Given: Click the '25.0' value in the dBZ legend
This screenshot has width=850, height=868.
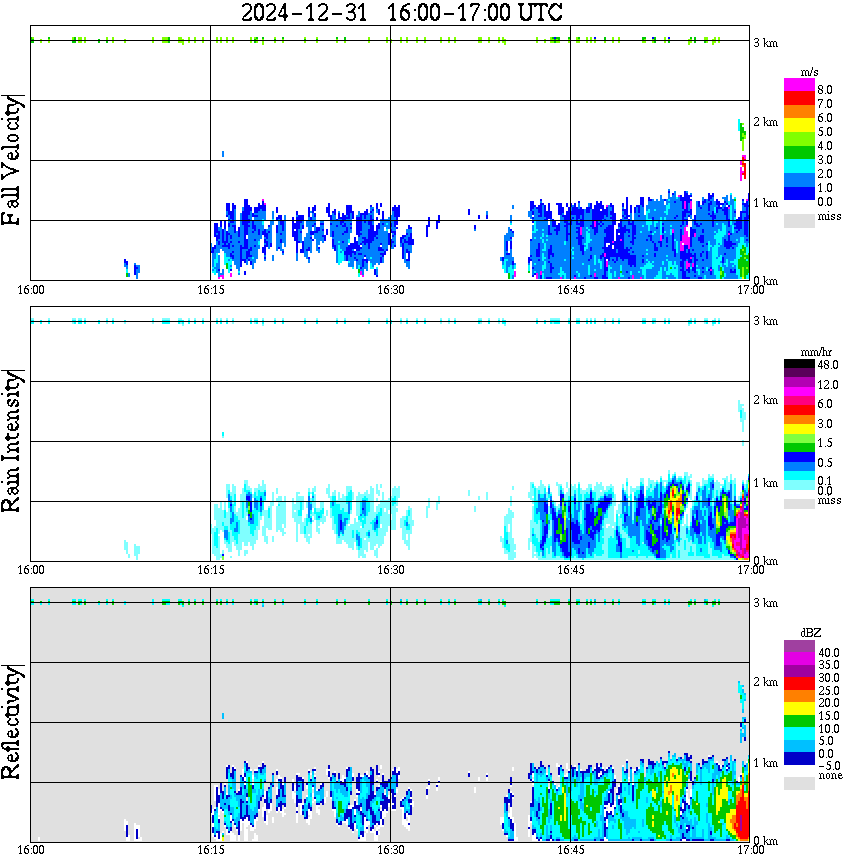Looking at the screenshot, I should coord(829,691).
